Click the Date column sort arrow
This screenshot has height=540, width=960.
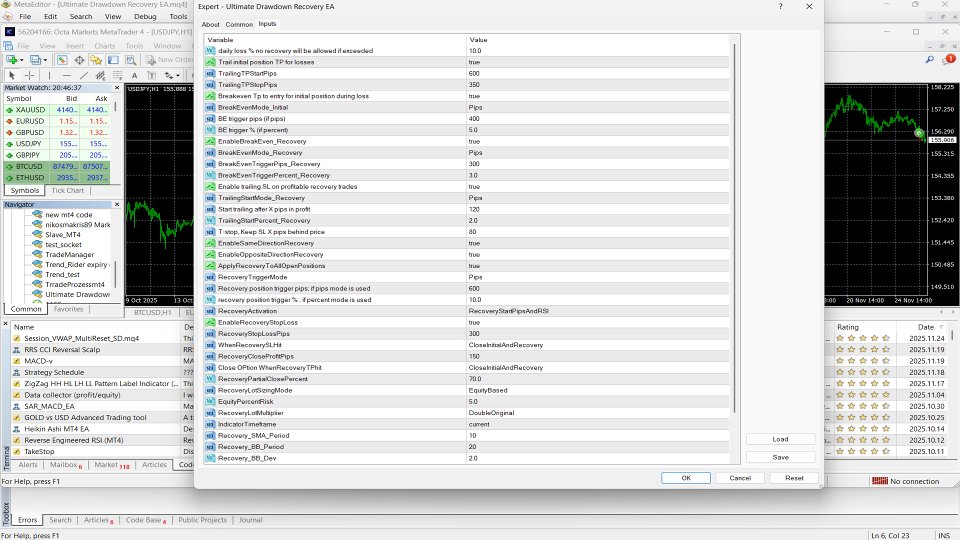pos(942,327)
